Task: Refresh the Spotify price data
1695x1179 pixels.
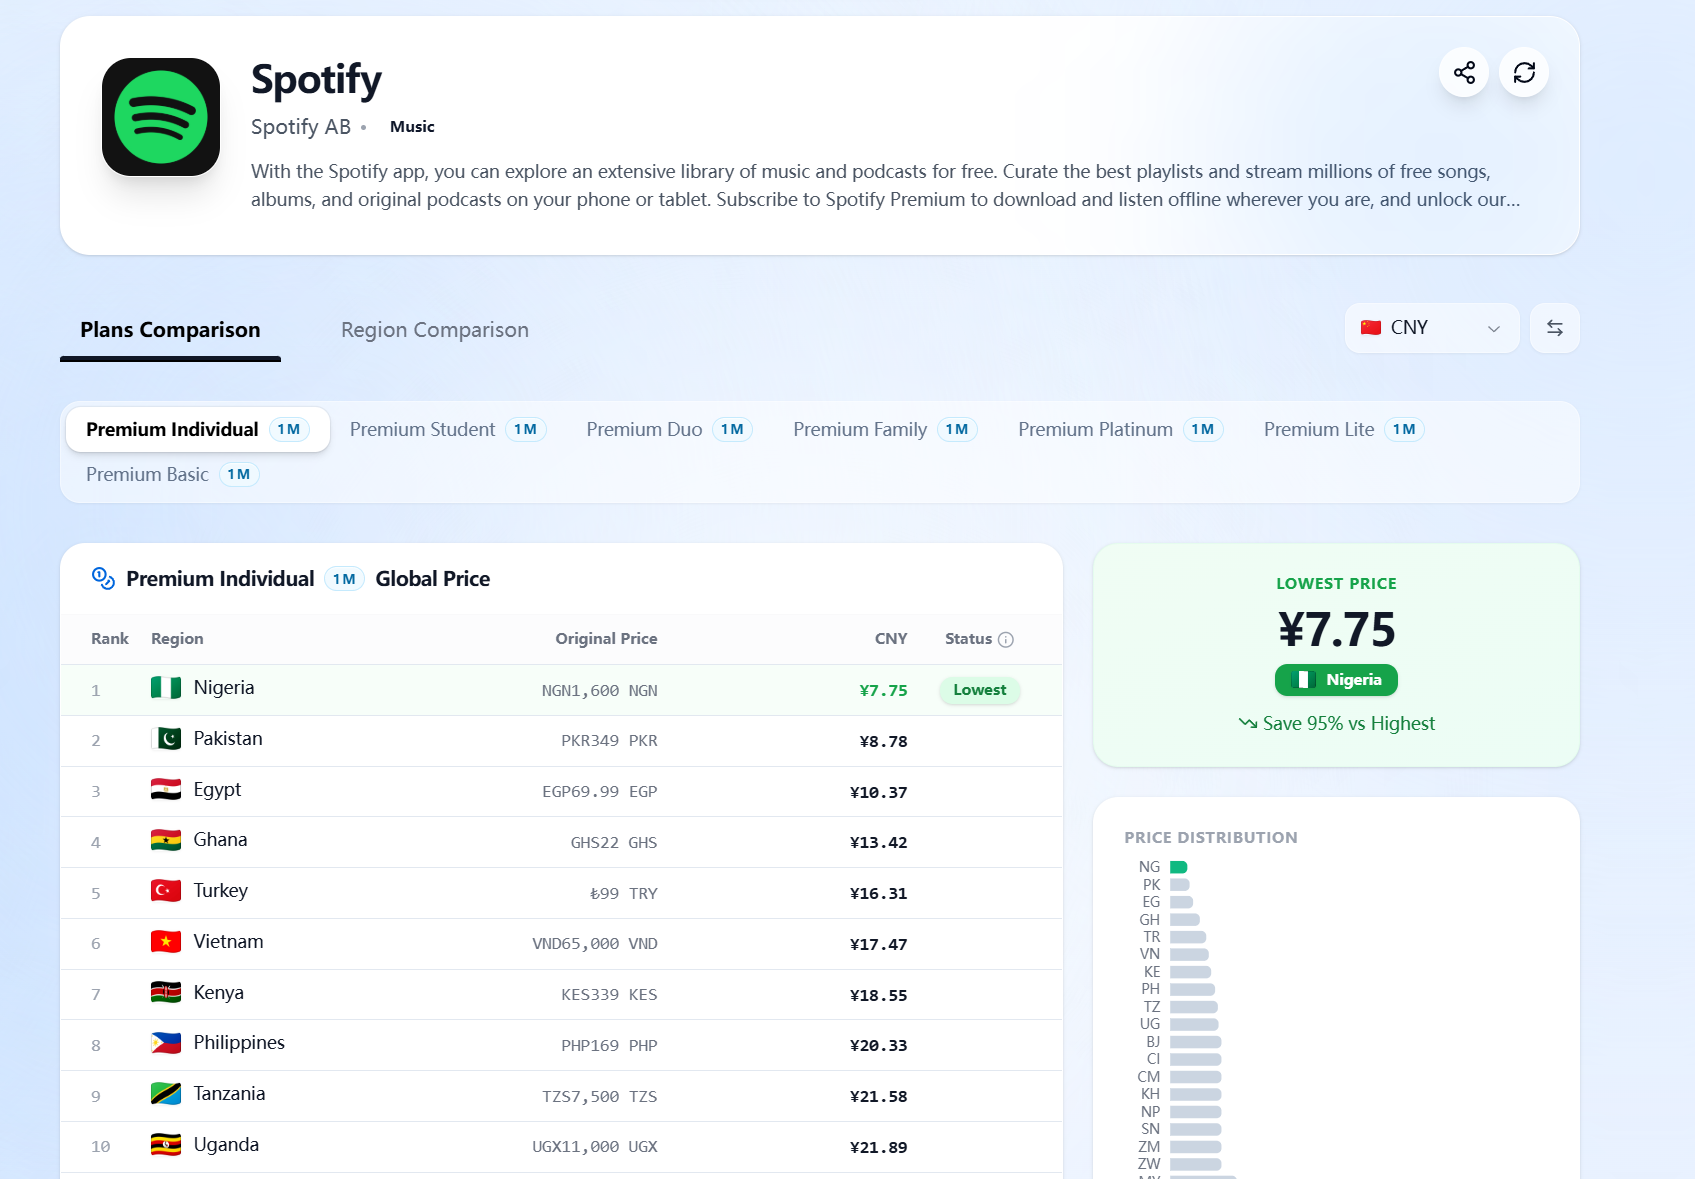Action: pyautogui.click(x=1524, y=72)
